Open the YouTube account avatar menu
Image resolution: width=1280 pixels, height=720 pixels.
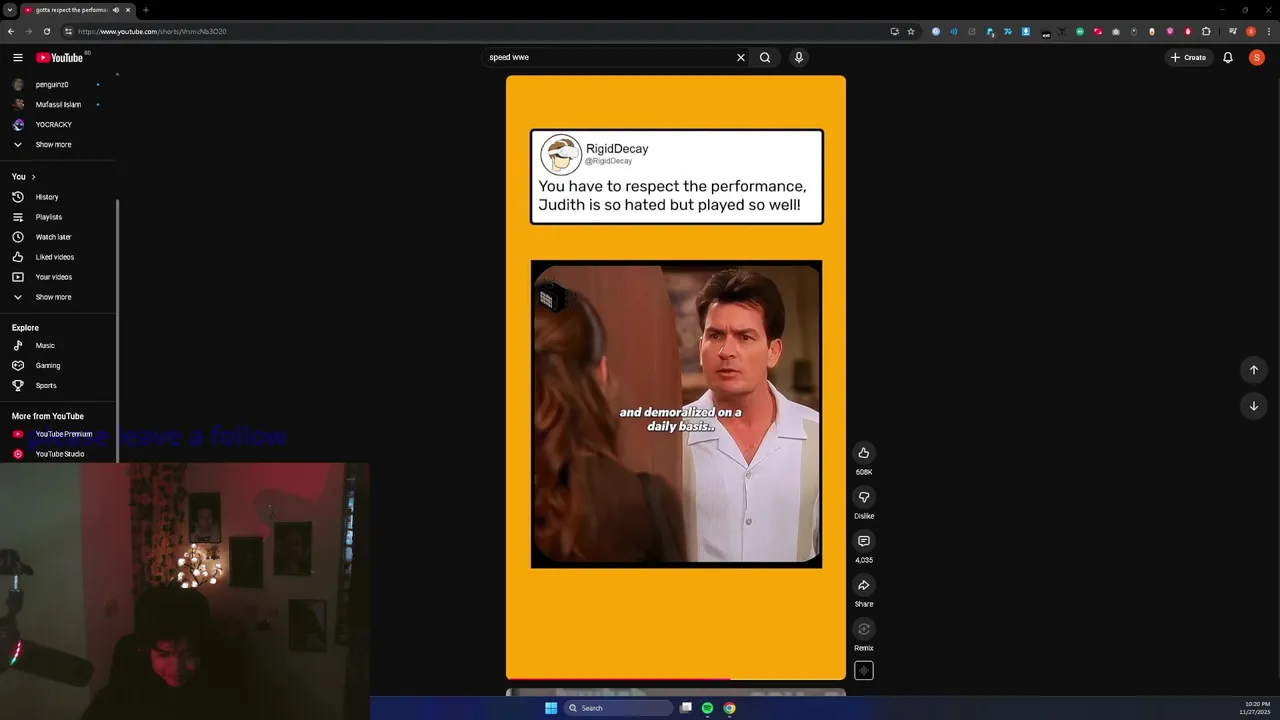[1257, 57]
